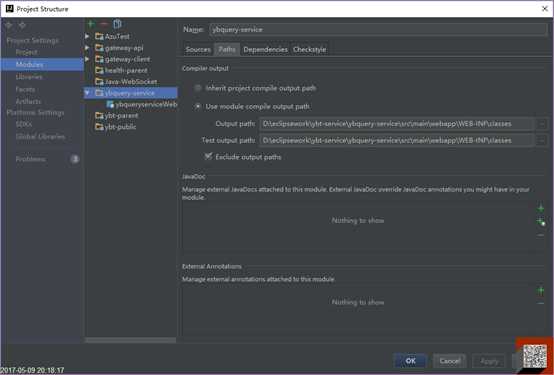Image resolution: width=554 pixels, height=375 pixels.
Task: Click the back navigation arrow
Action: tap(8, 25)
